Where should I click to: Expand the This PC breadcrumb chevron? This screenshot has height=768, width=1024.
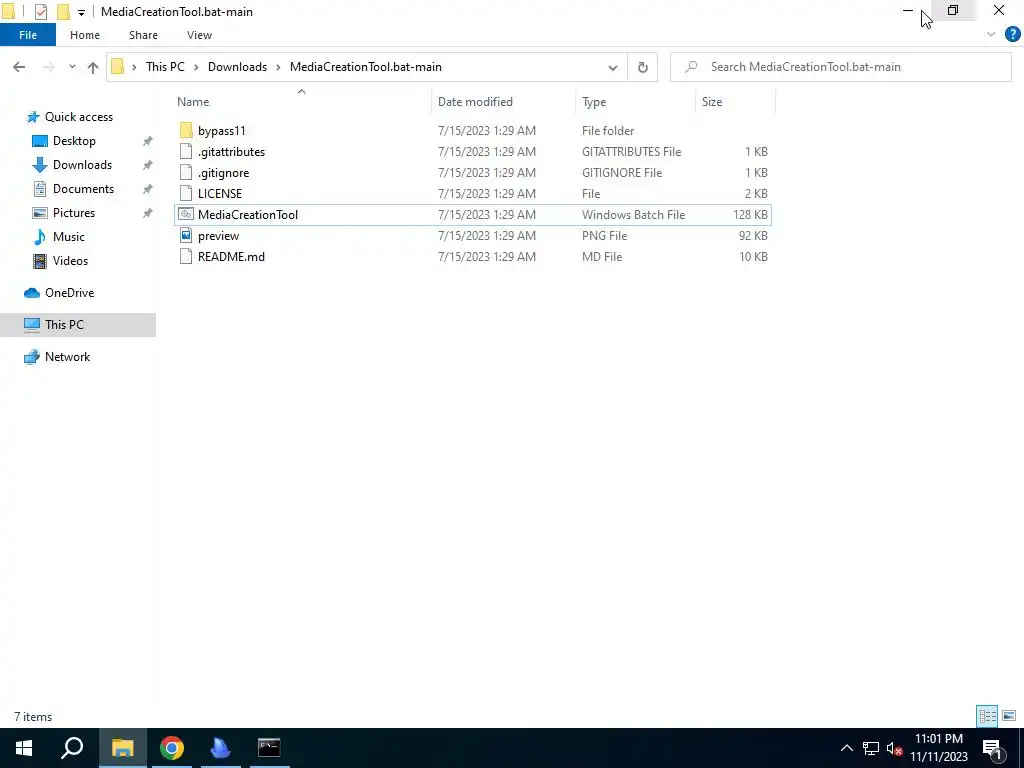(196, 67)
